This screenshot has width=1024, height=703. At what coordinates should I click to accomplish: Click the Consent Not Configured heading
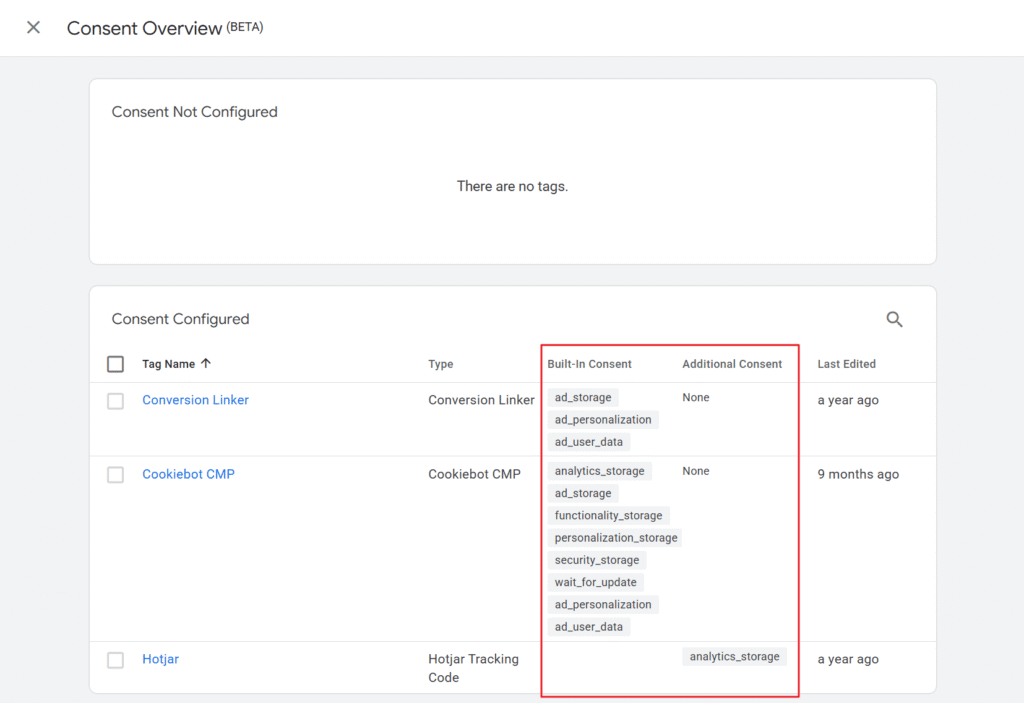click(x=195, y=112)
